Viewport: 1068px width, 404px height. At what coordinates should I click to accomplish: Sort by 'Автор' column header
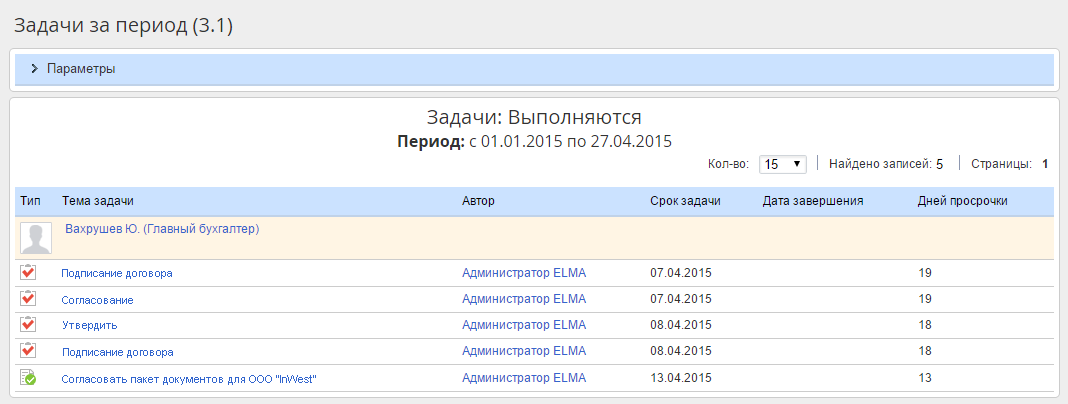pyautogui.click(x=478, y=201)
